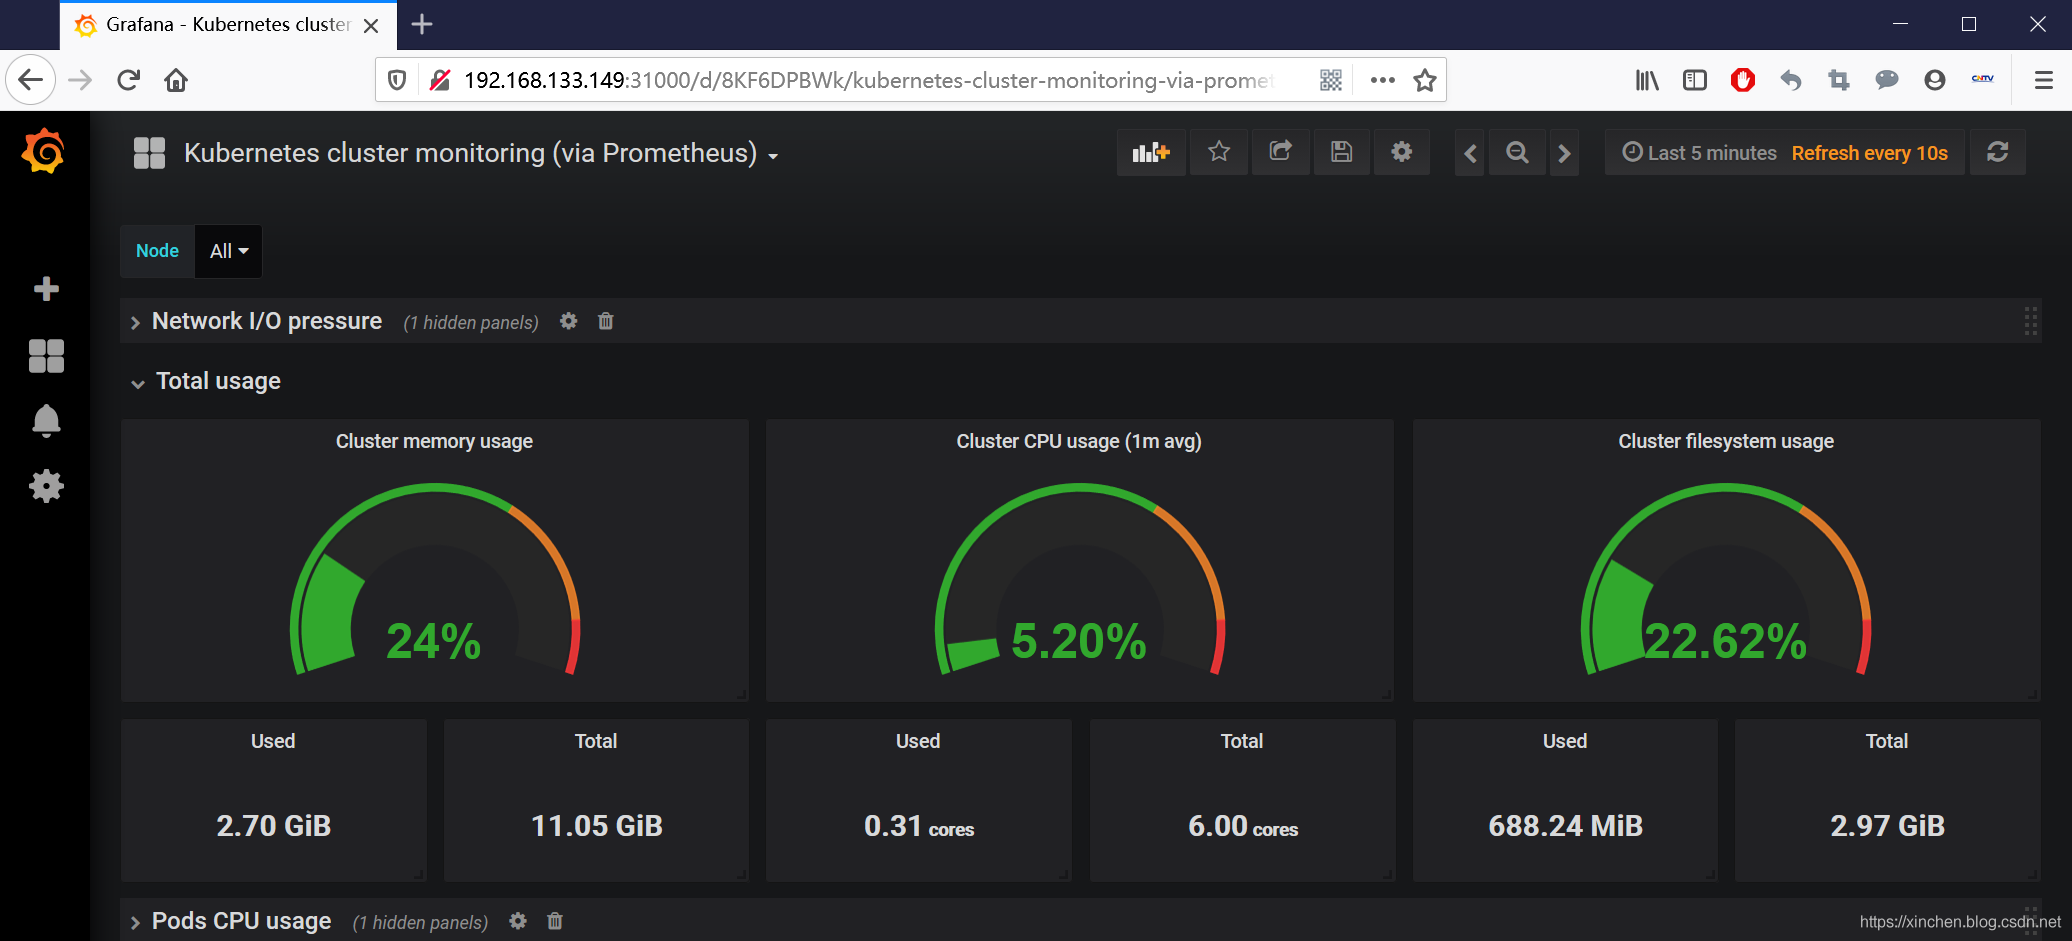Screen dimensions: 2072x941
Task: Click the 6.00 cores total value
Action: (1243, 826)
